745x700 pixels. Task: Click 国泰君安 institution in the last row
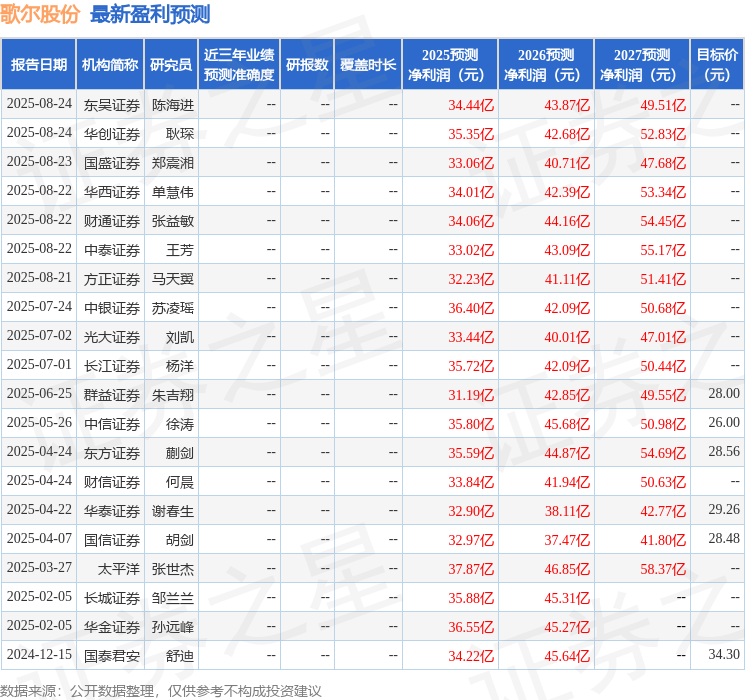(x=111, y=655)
